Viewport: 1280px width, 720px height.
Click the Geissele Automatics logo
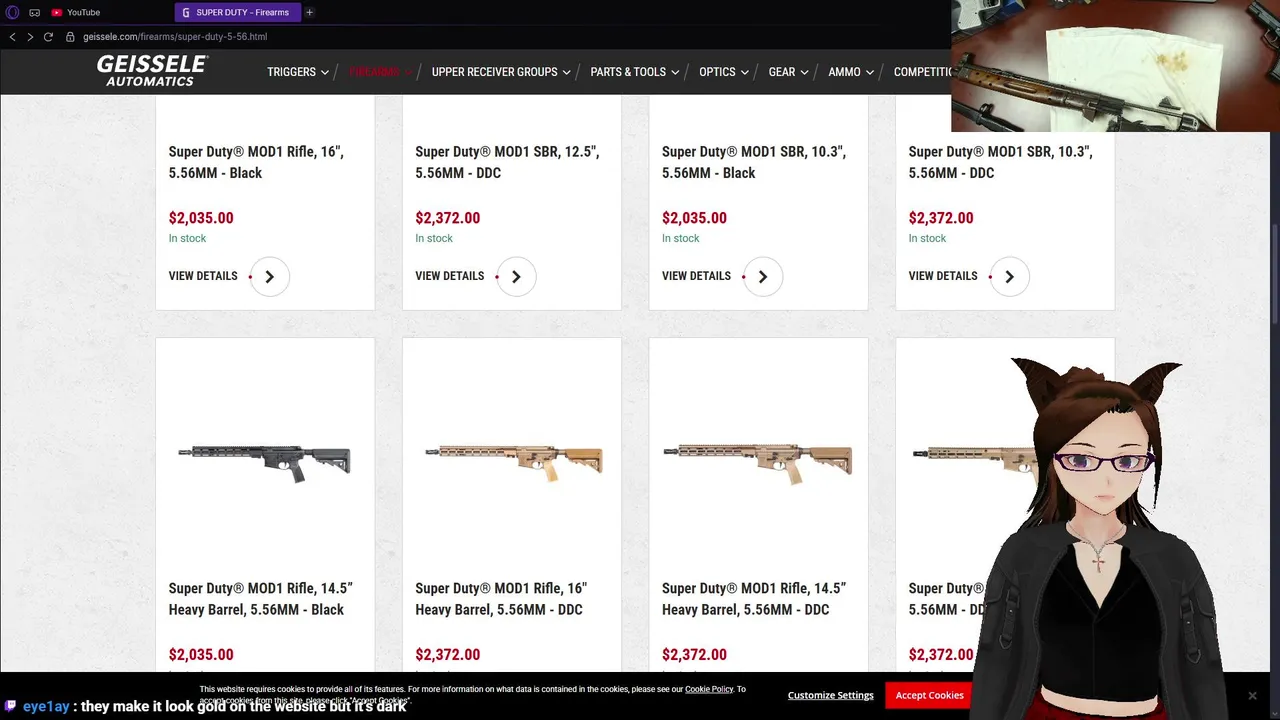pyautogui.click(x=152, y=71)
